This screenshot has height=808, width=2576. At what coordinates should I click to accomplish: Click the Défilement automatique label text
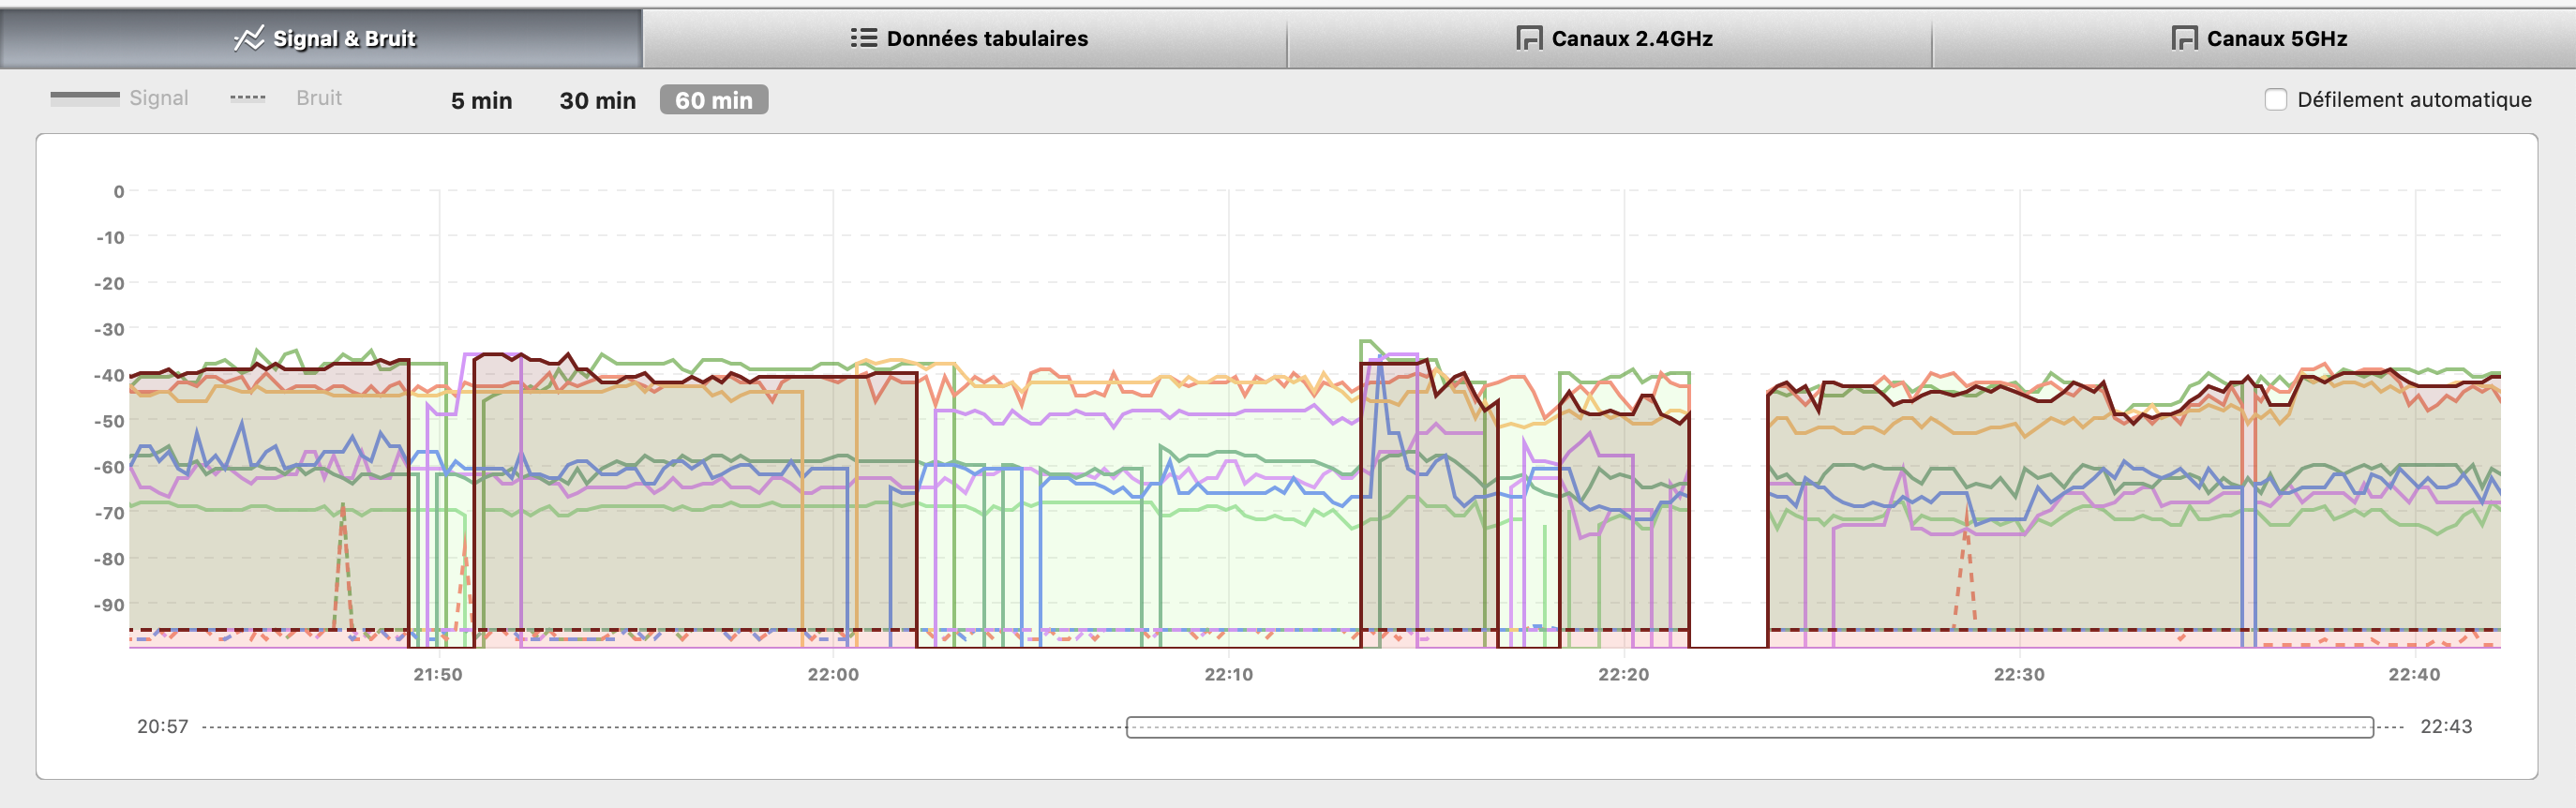pos(2413,100)
